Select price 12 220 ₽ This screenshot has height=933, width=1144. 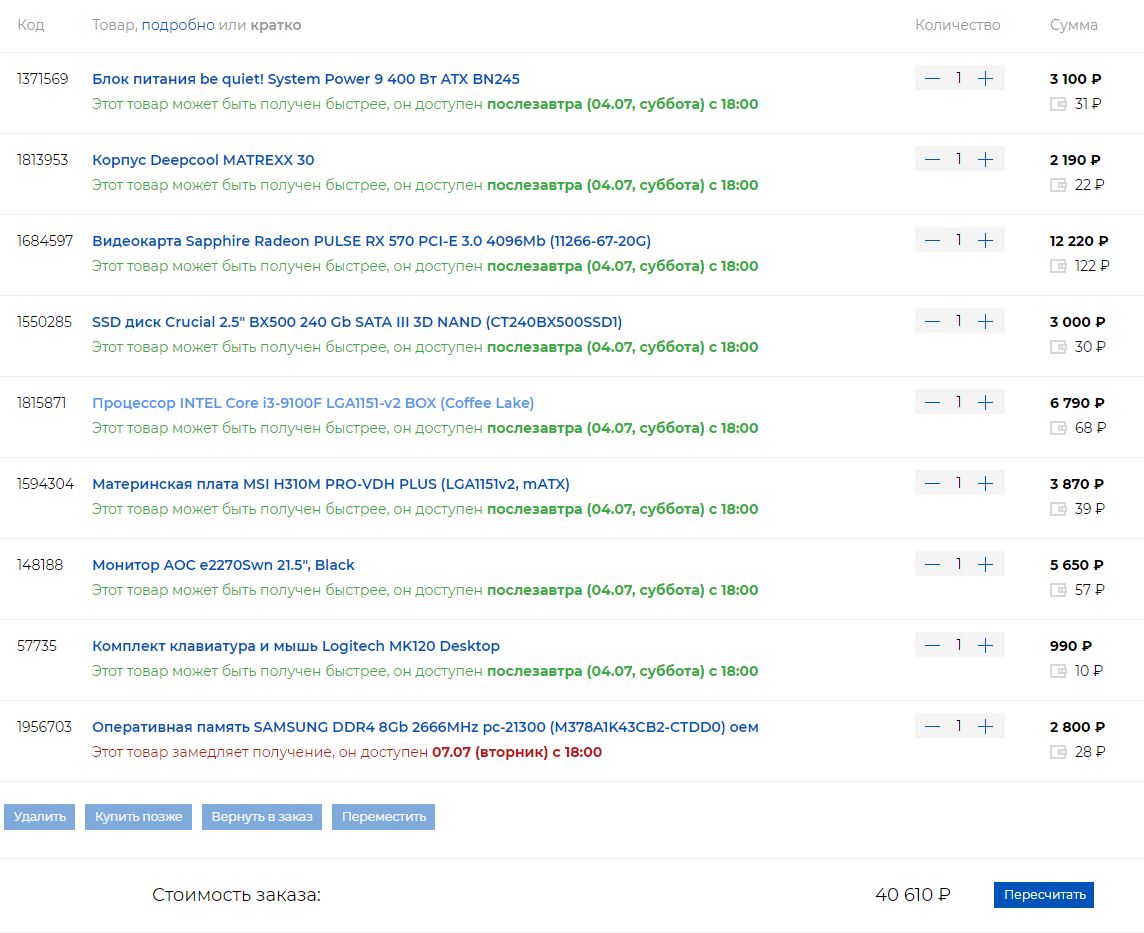pyautogui.click(x=1079, y=241)
